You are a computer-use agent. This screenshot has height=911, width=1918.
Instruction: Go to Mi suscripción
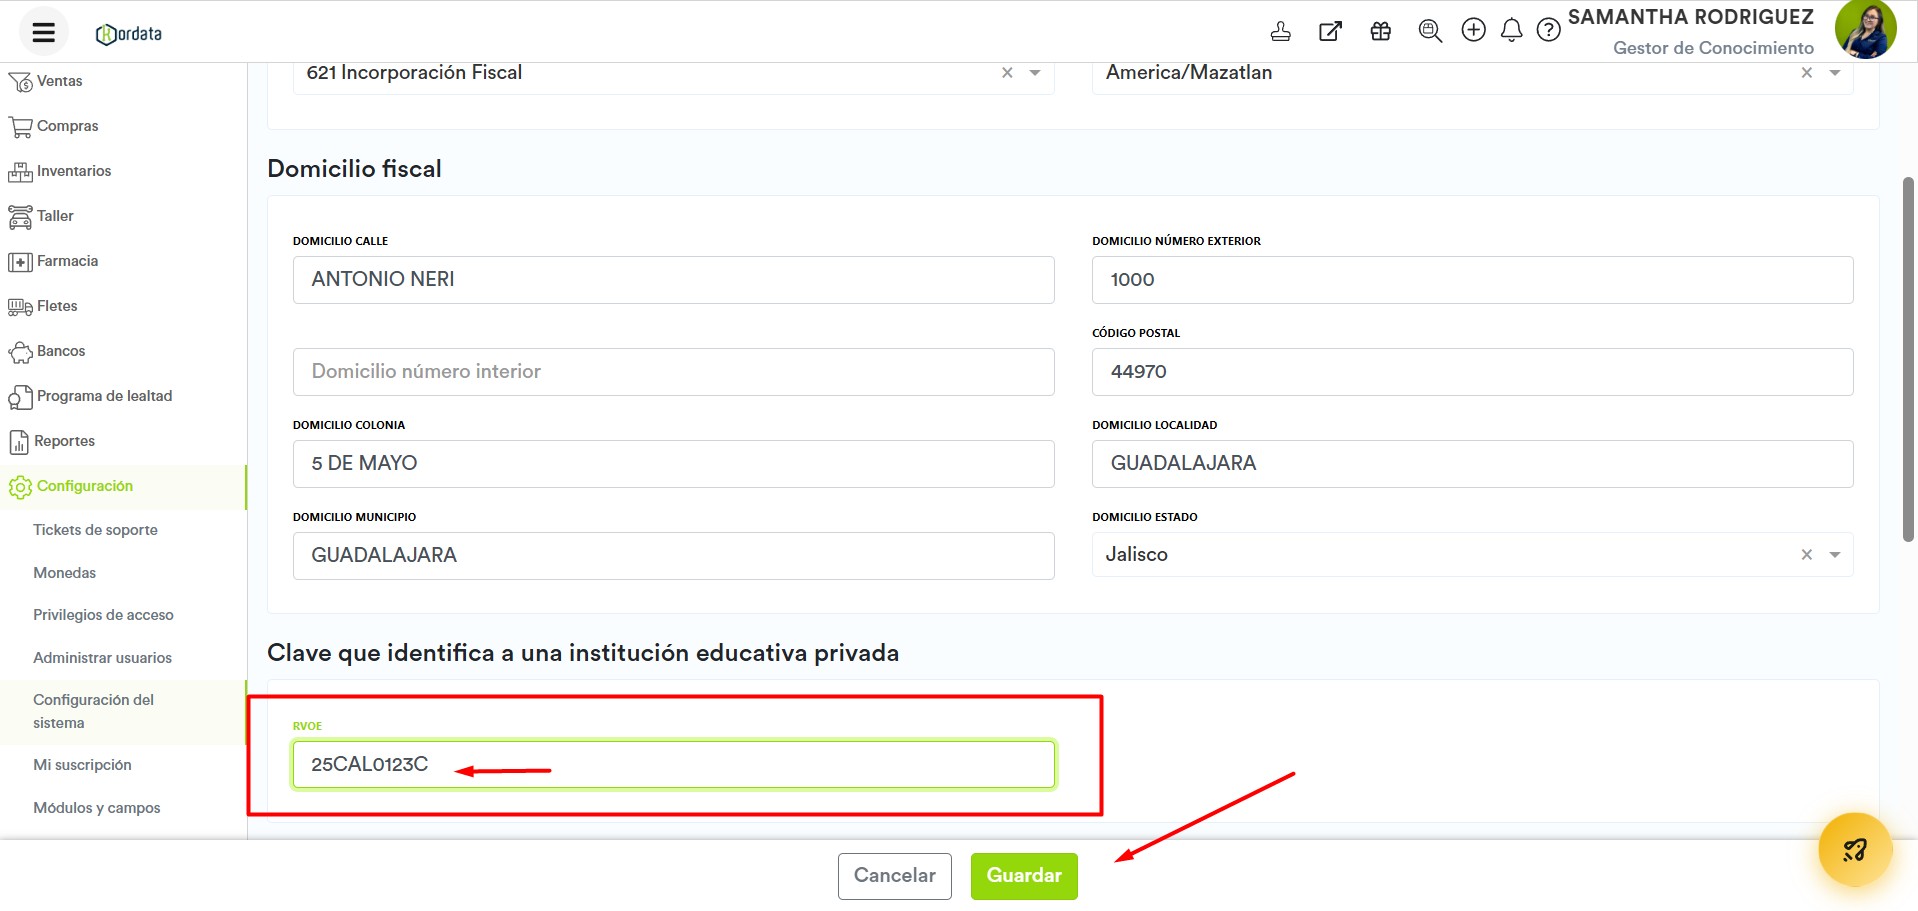tap(82, 765)
